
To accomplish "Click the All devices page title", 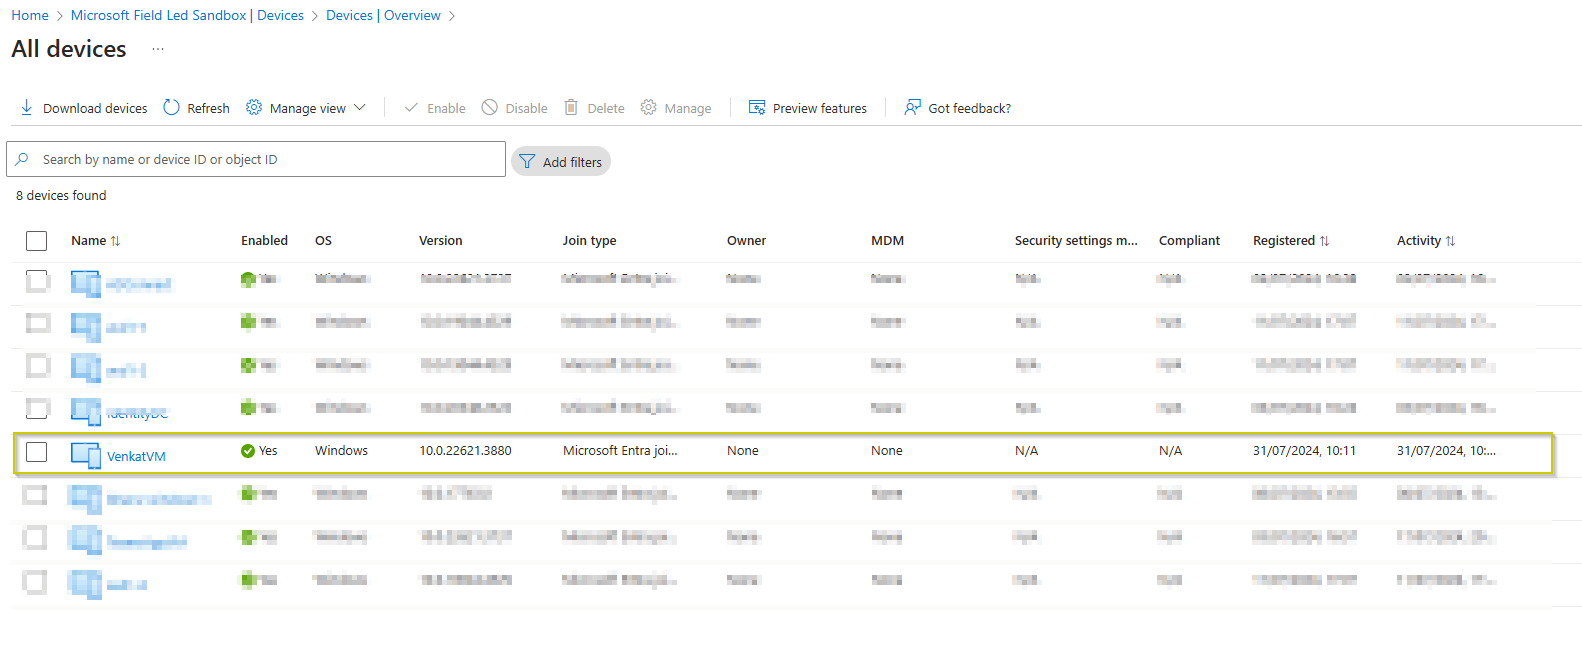I will [69, 49].
